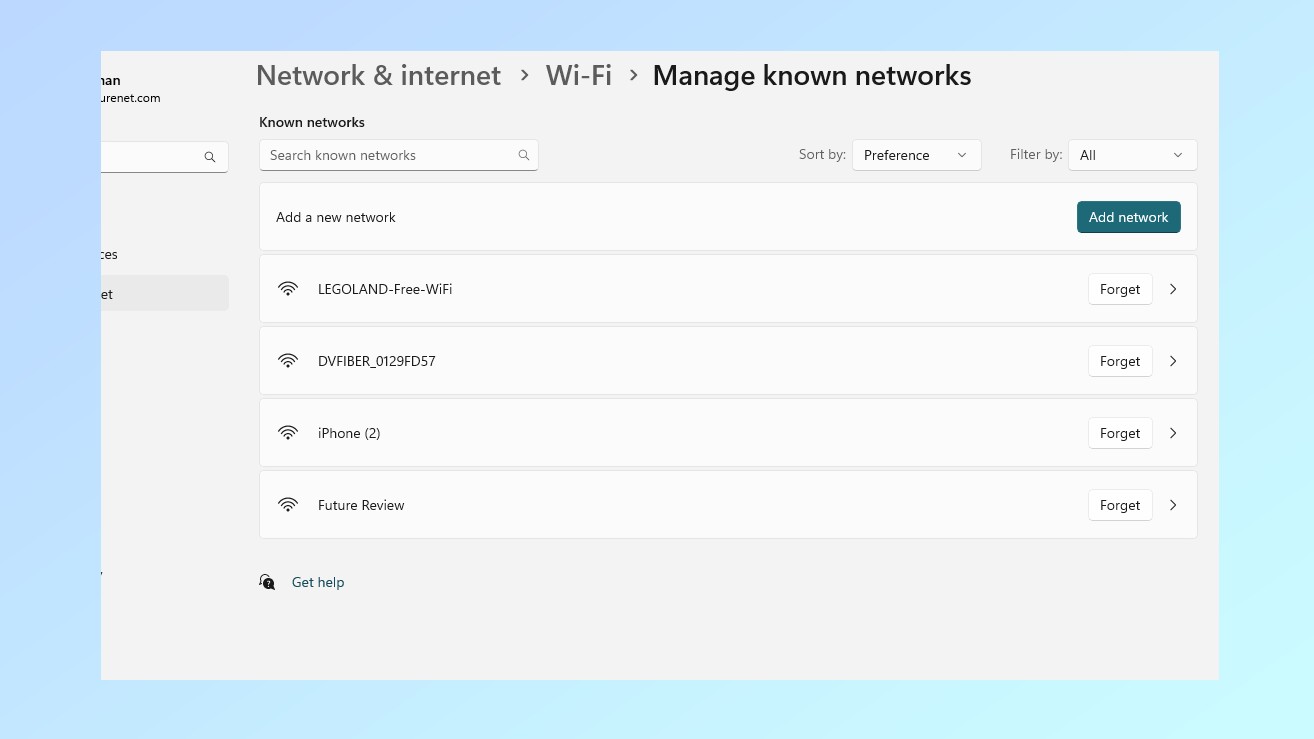1314x739 pixels.
Task: Forget the LEGOLAND-Free-WiFi network
Action: point(1119,288)
